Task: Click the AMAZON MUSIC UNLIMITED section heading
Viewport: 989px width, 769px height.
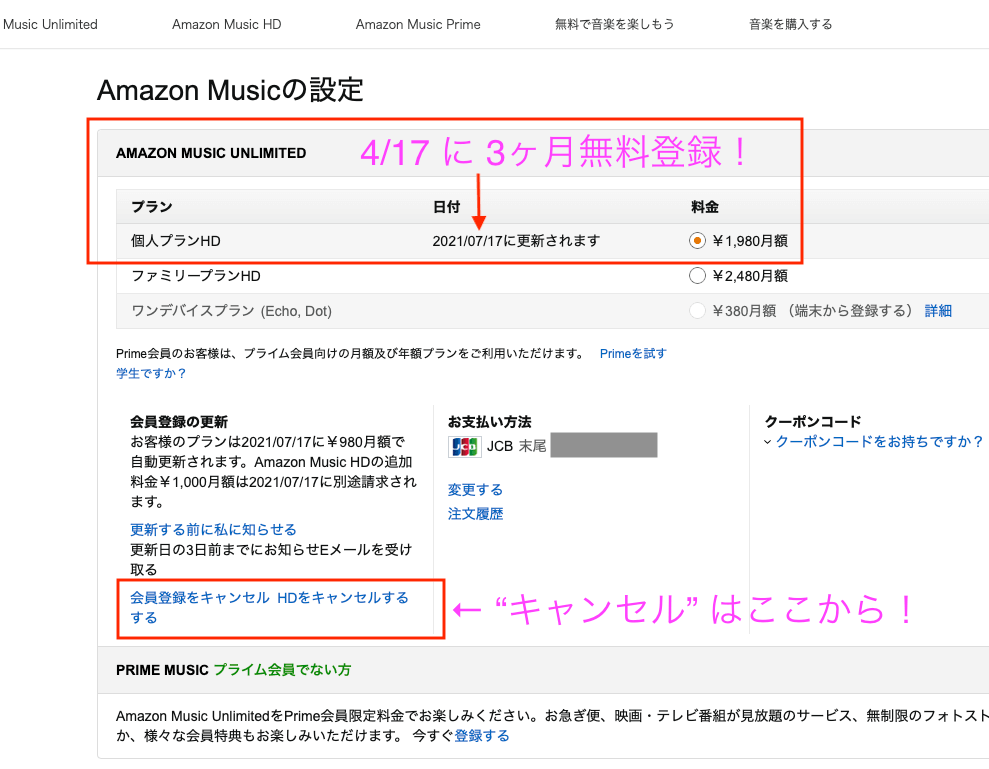Action: tap(211, 153)
